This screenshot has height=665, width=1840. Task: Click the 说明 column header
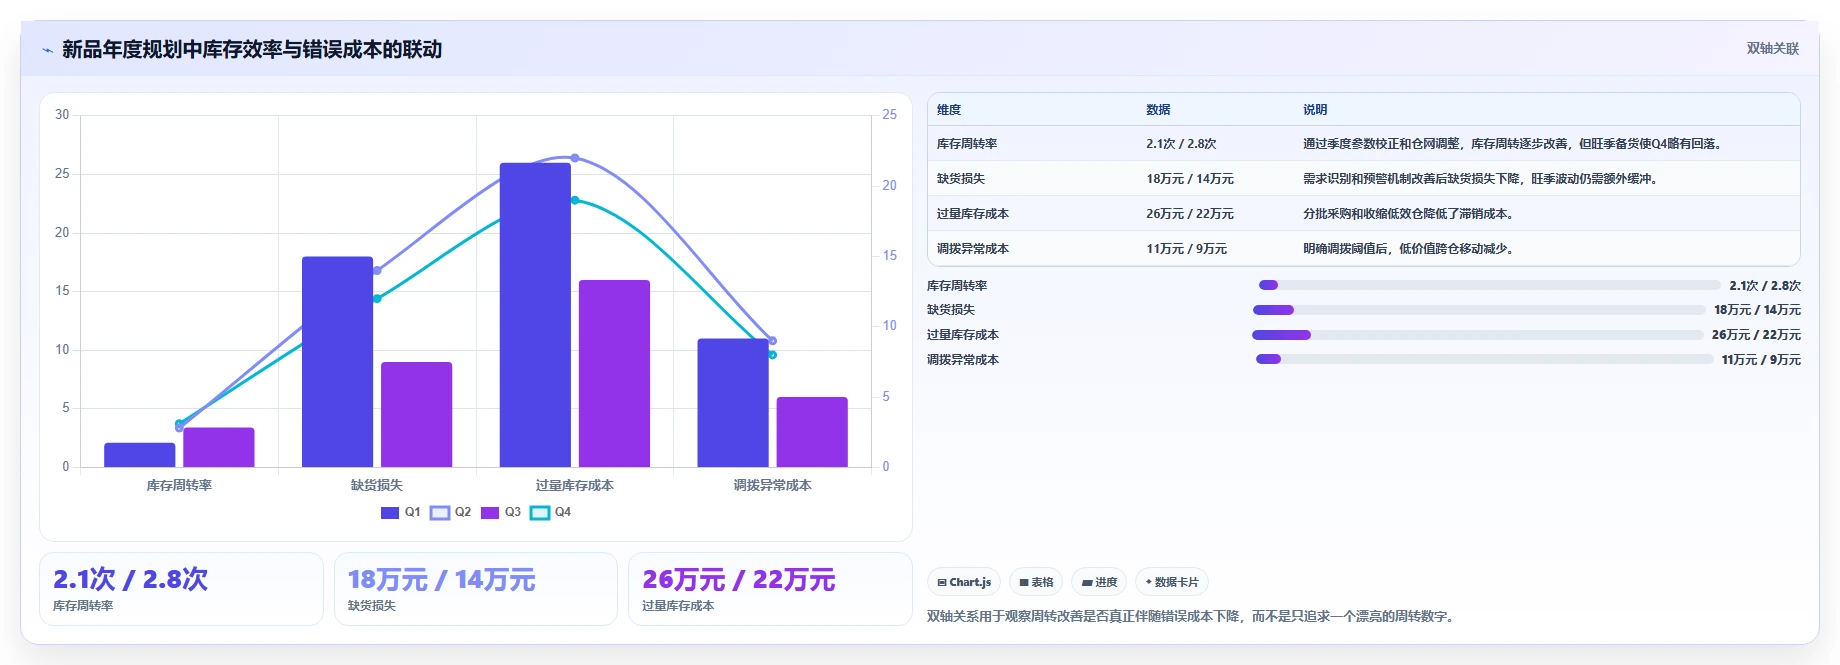[x=1315, y=110]
